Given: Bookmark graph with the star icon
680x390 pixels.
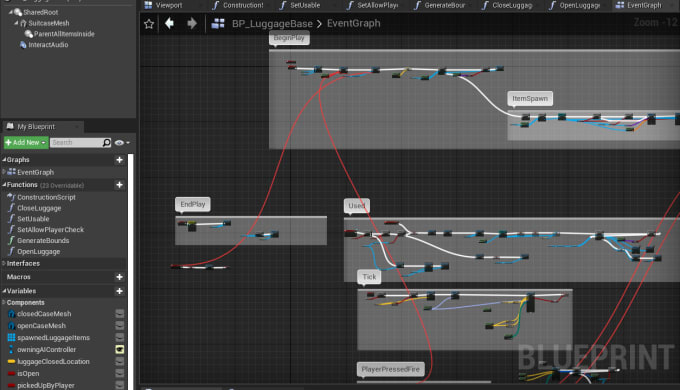Looking at the screenshot, I should pos(149,24).
